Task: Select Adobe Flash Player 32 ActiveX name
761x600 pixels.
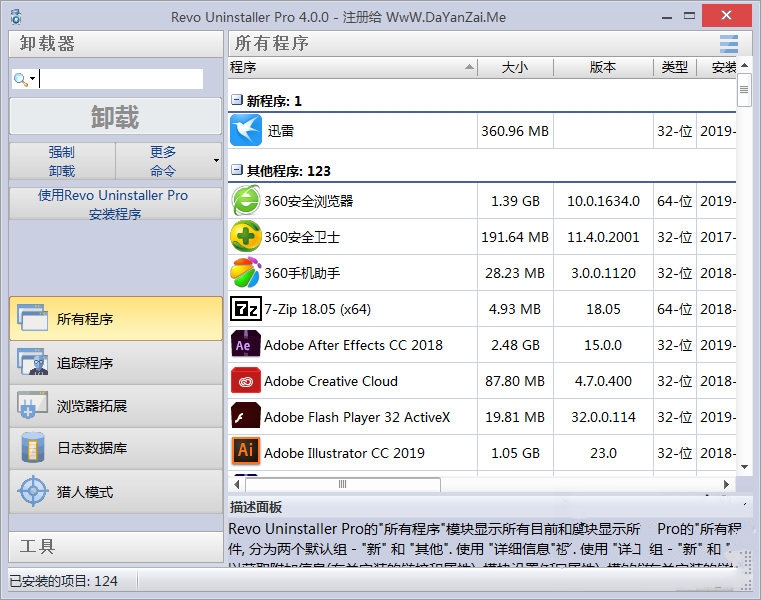Action: (x=357, y=417)
